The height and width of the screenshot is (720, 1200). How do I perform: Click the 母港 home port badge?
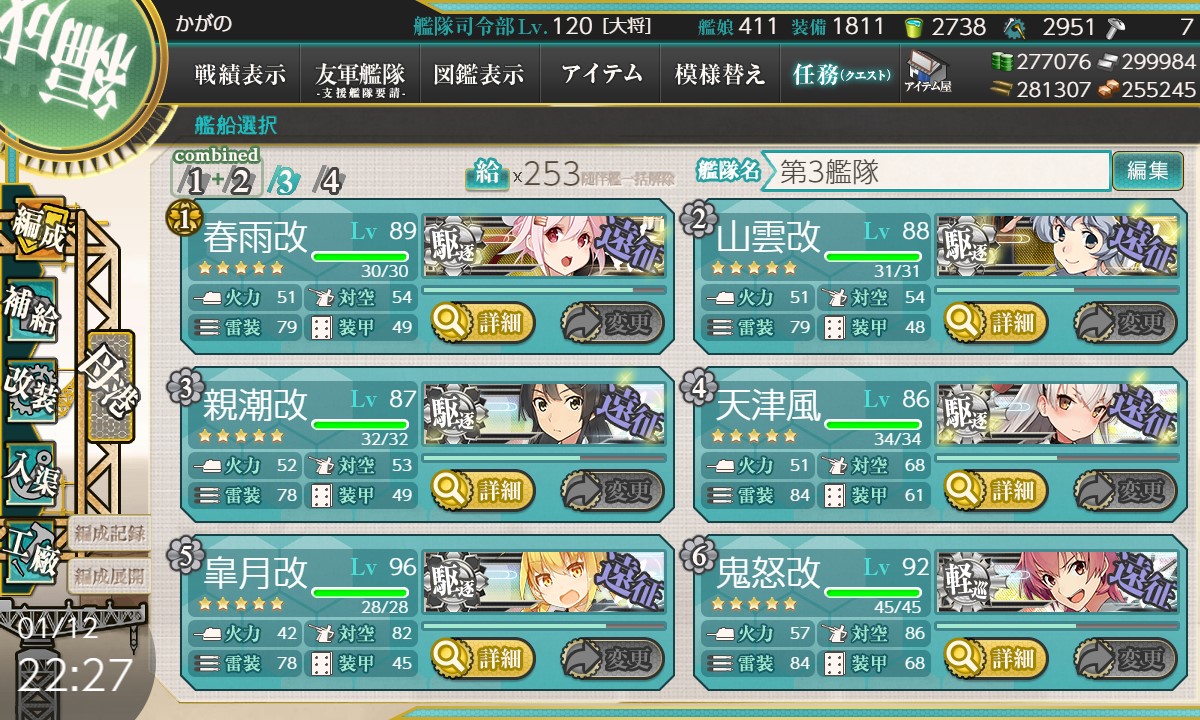coord(109,385)
